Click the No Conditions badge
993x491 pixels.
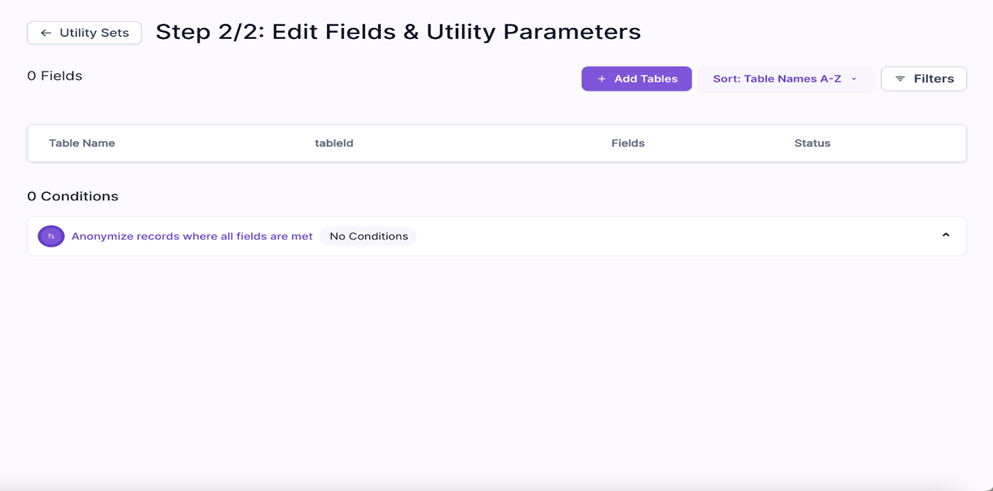369,236
